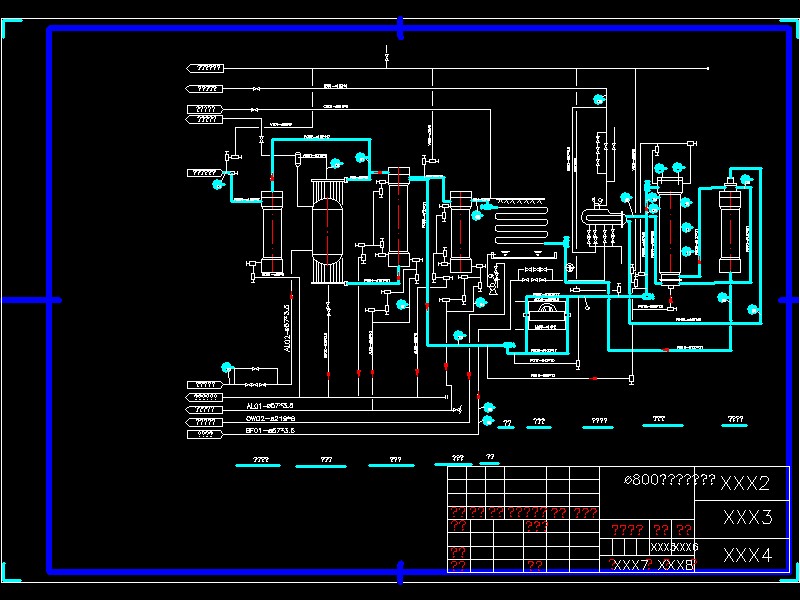This screenshot has height=600, width=800.
Task: Click the XXX7 text in title block
Action: 631,565
